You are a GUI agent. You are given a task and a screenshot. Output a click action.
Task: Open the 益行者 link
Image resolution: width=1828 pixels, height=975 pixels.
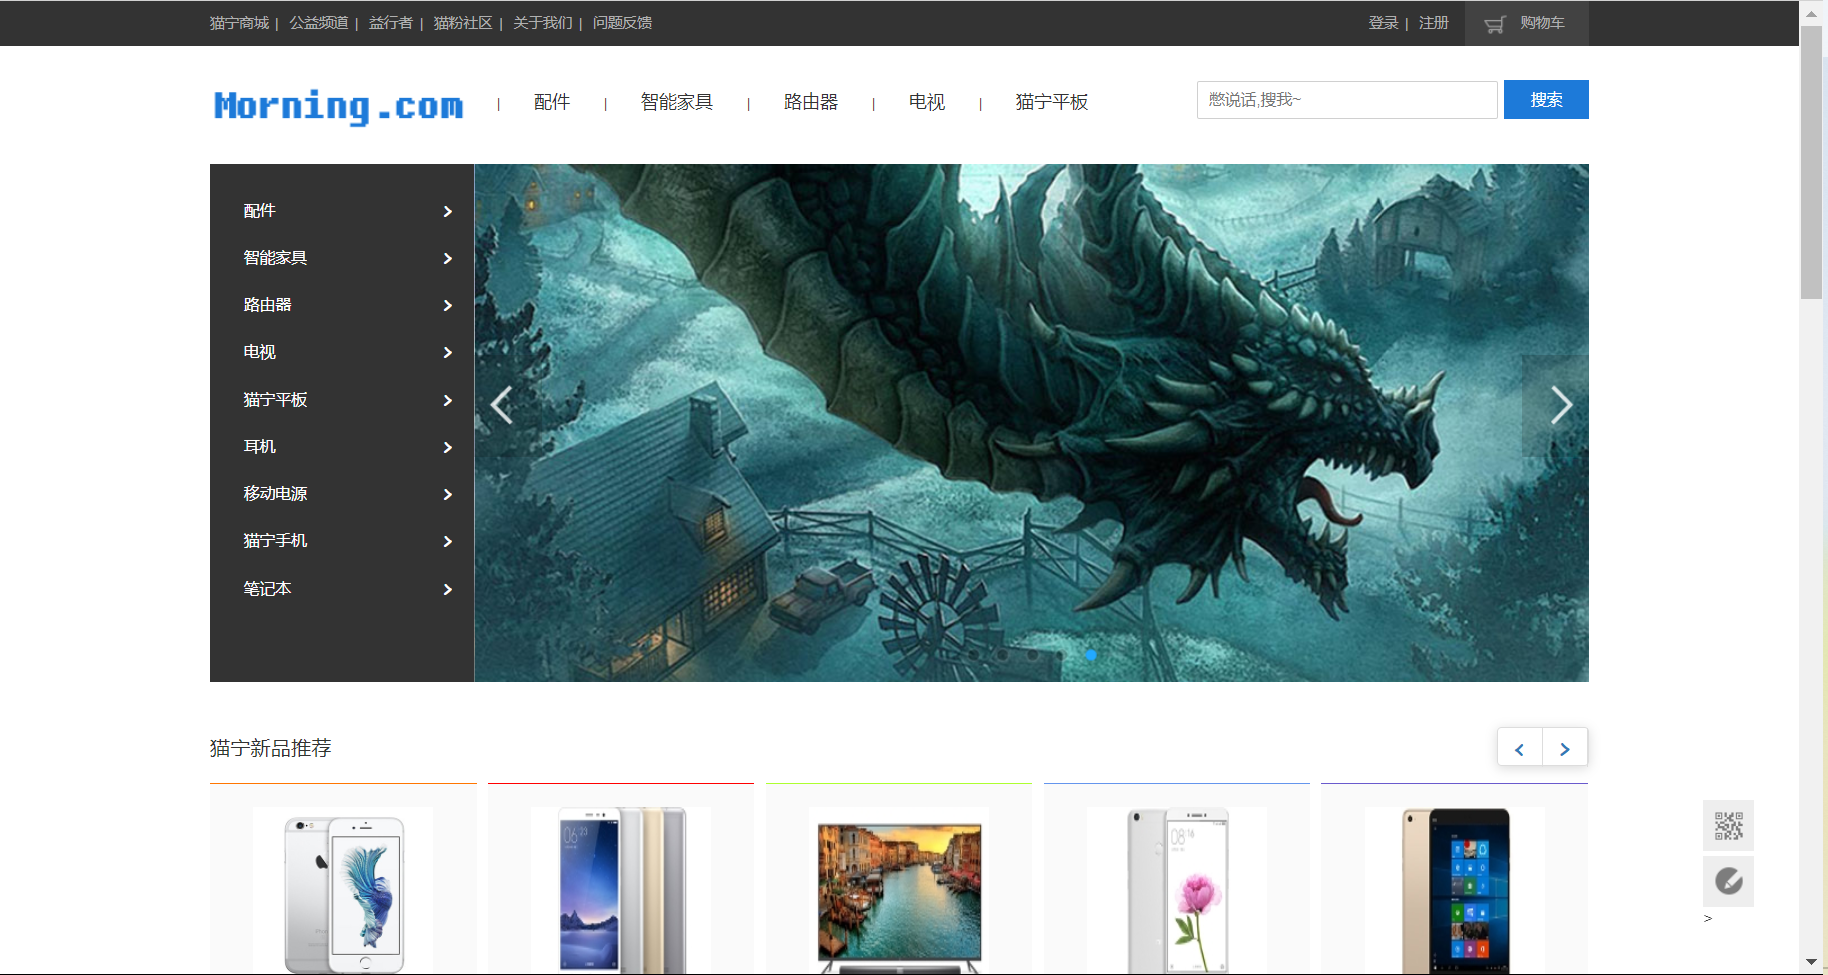pyautogui.click(x=391, y=23)
